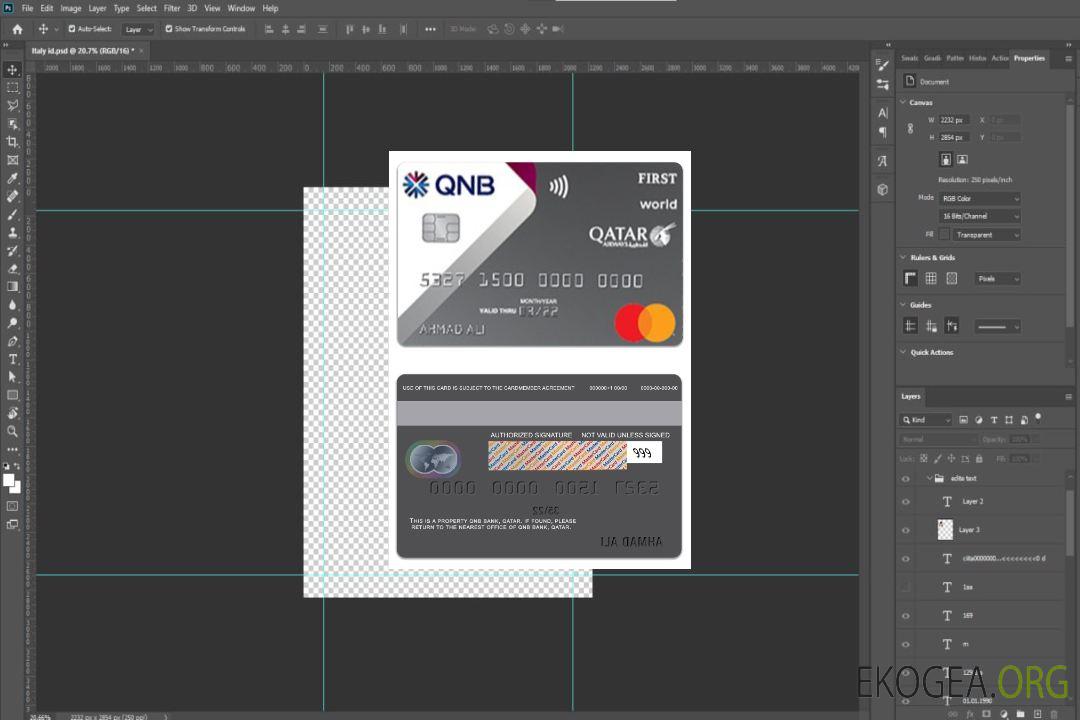Uncheck Show Transform Controls checkbox
Image resolution: width=1080 pixels, height=720 pixels.
tap(169, 29)
